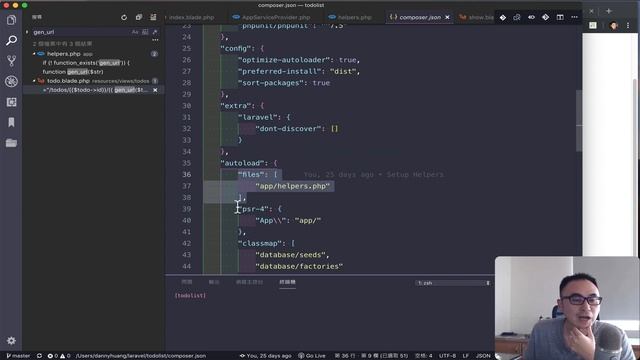Collapse the todo.blade.php result group
640x360 pixels.
click(x=34, y=81)
